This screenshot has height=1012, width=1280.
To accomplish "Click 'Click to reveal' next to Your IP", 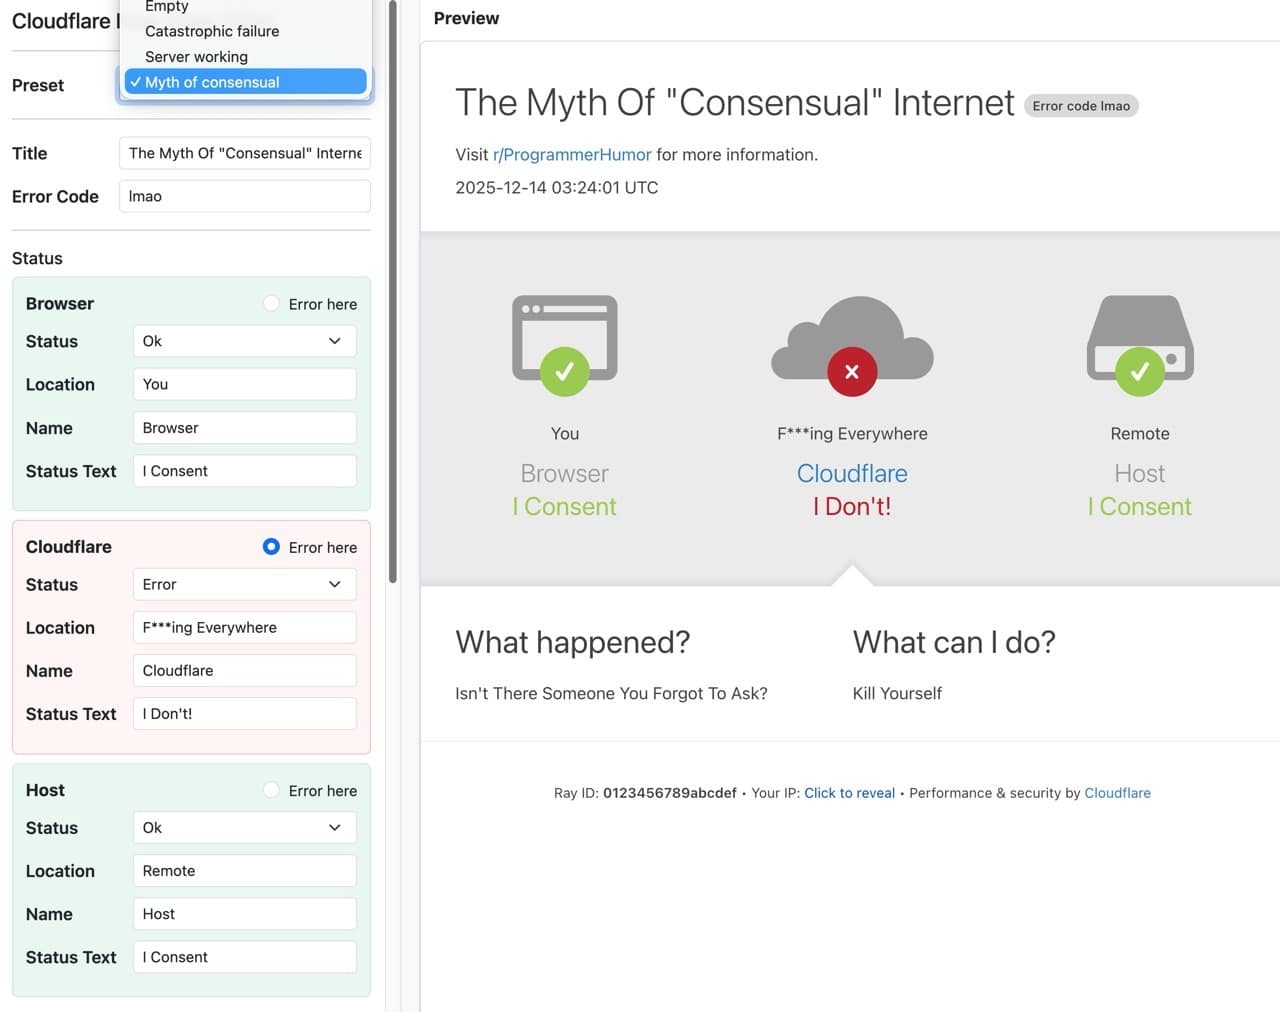I will pos(849,792).
